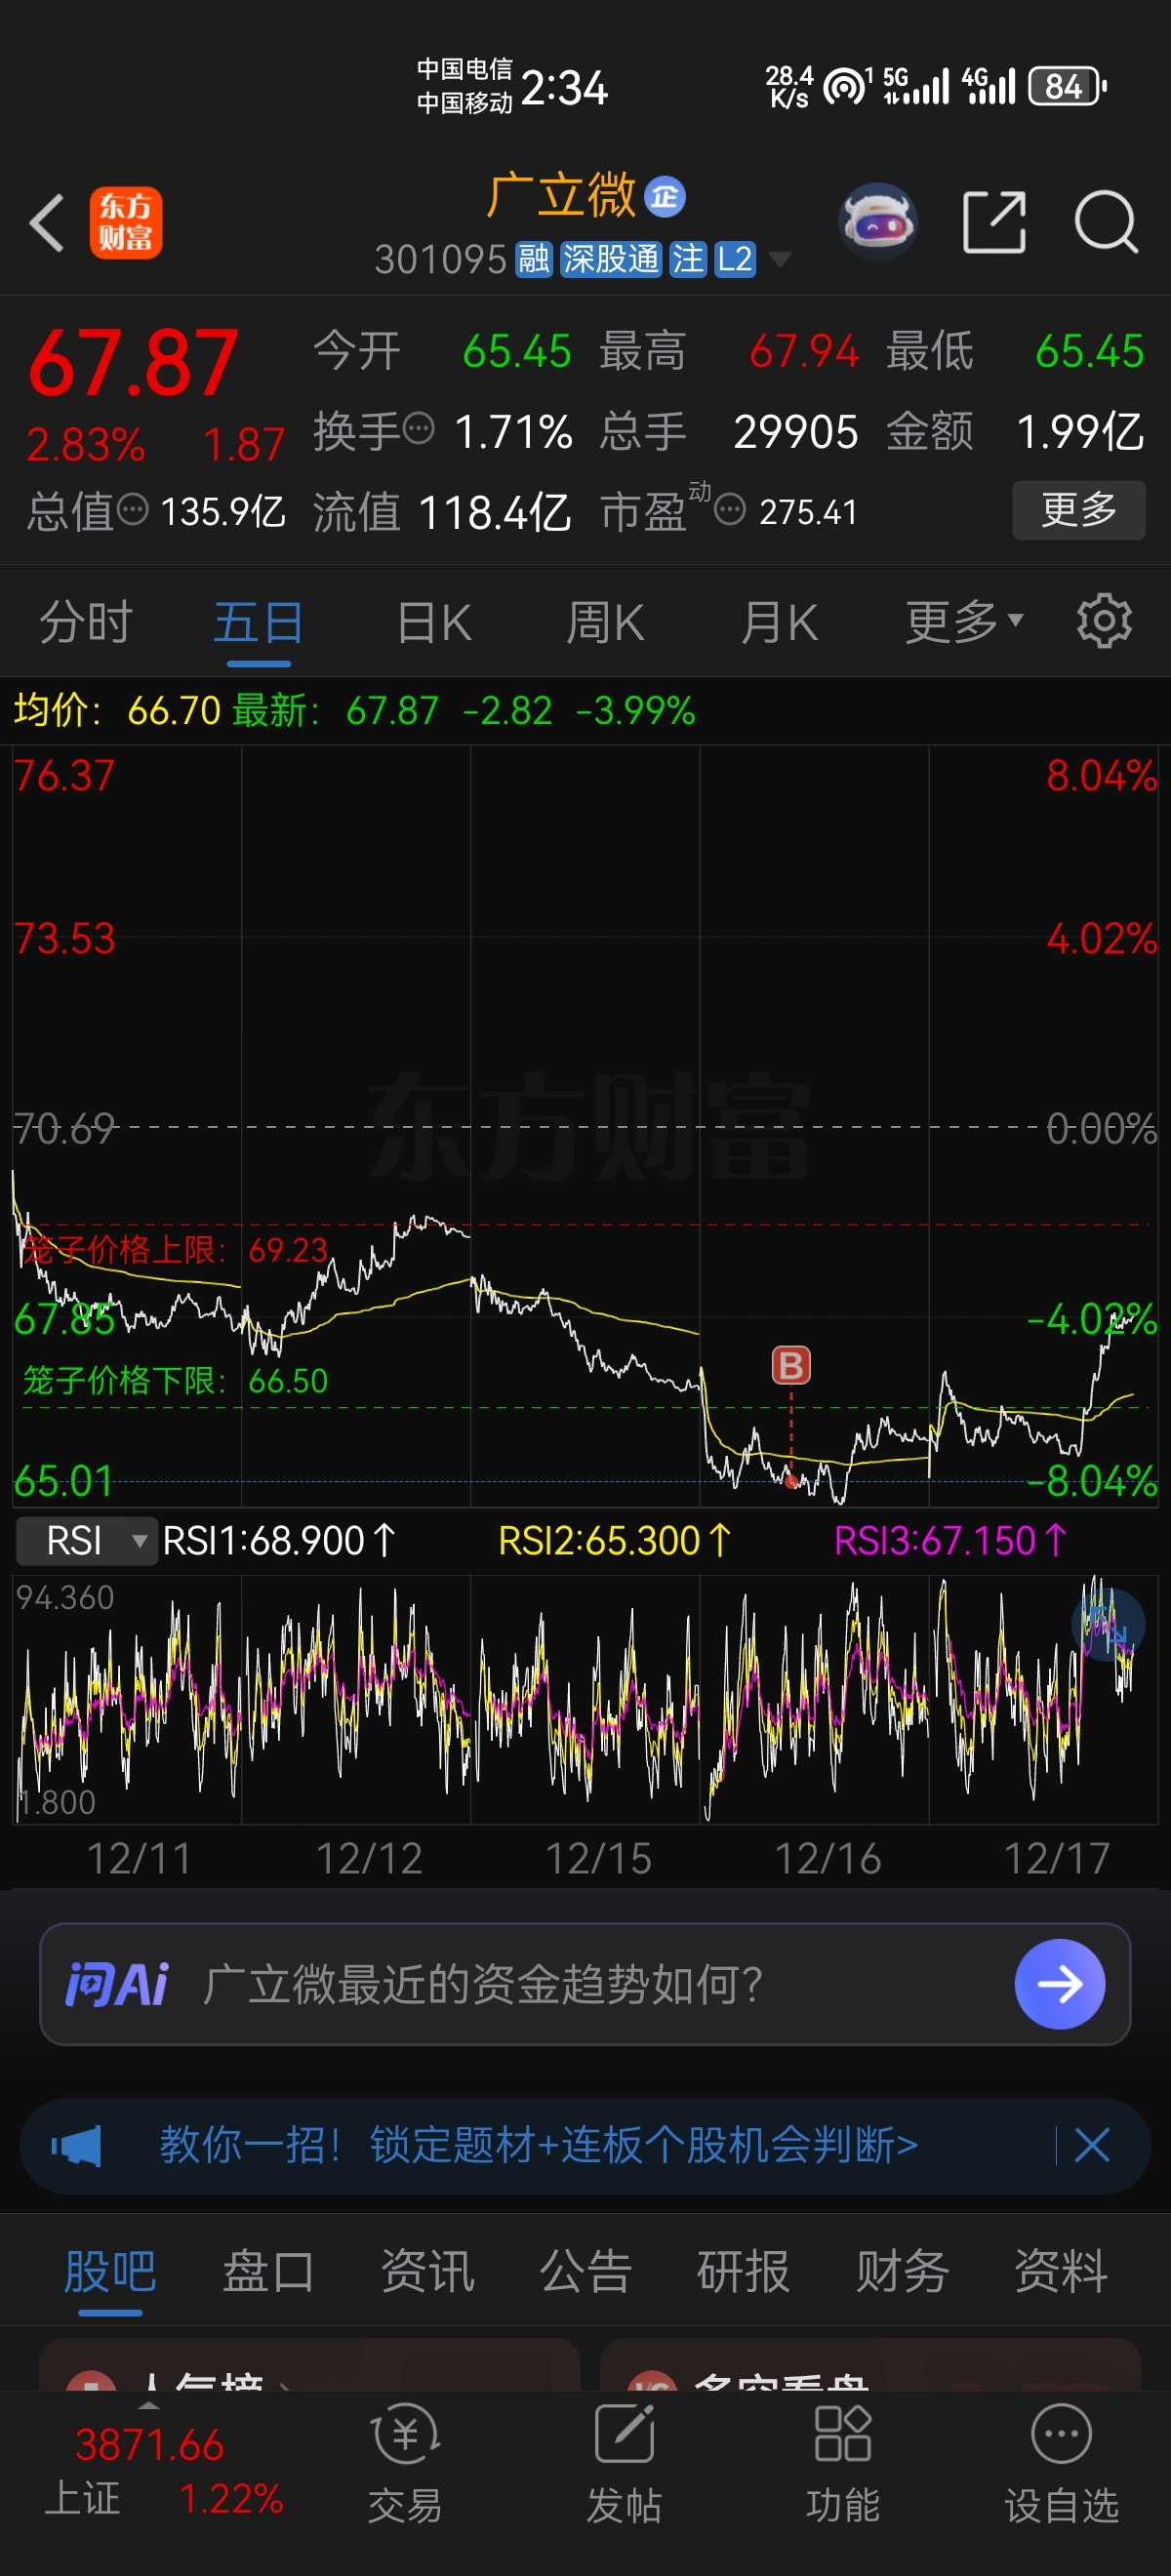This screenshot has height=2576, width=1171.
Task: Switch to 研报 tab
Action: pyautogui.click(x=743, y=2272)
